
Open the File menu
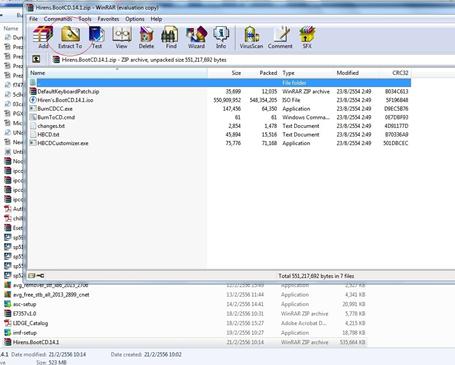point(34,19)
